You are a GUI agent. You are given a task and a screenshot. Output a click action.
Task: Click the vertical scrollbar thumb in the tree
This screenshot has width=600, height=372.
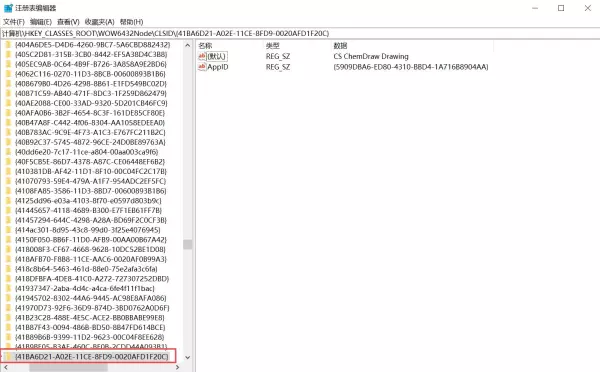[188, 244]
